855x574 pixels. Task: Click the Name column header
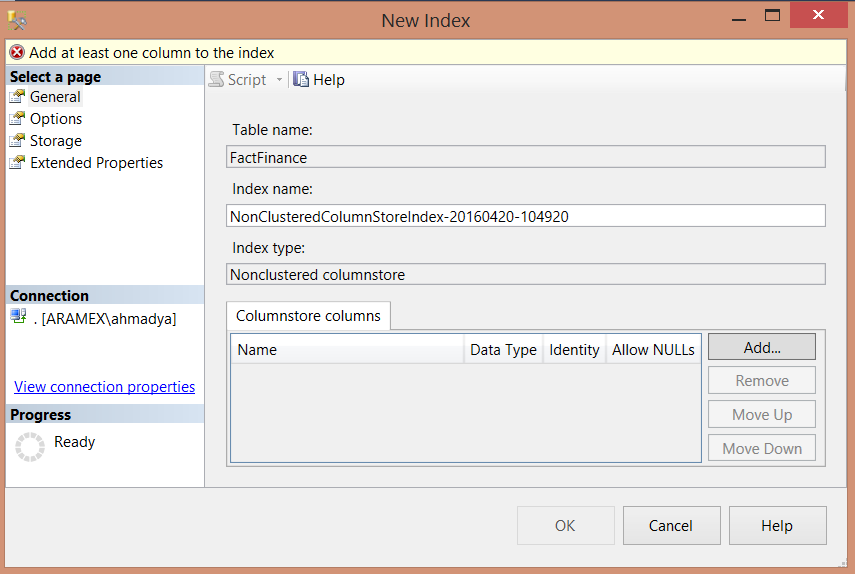pyautogui.click(x=348, y=350)
